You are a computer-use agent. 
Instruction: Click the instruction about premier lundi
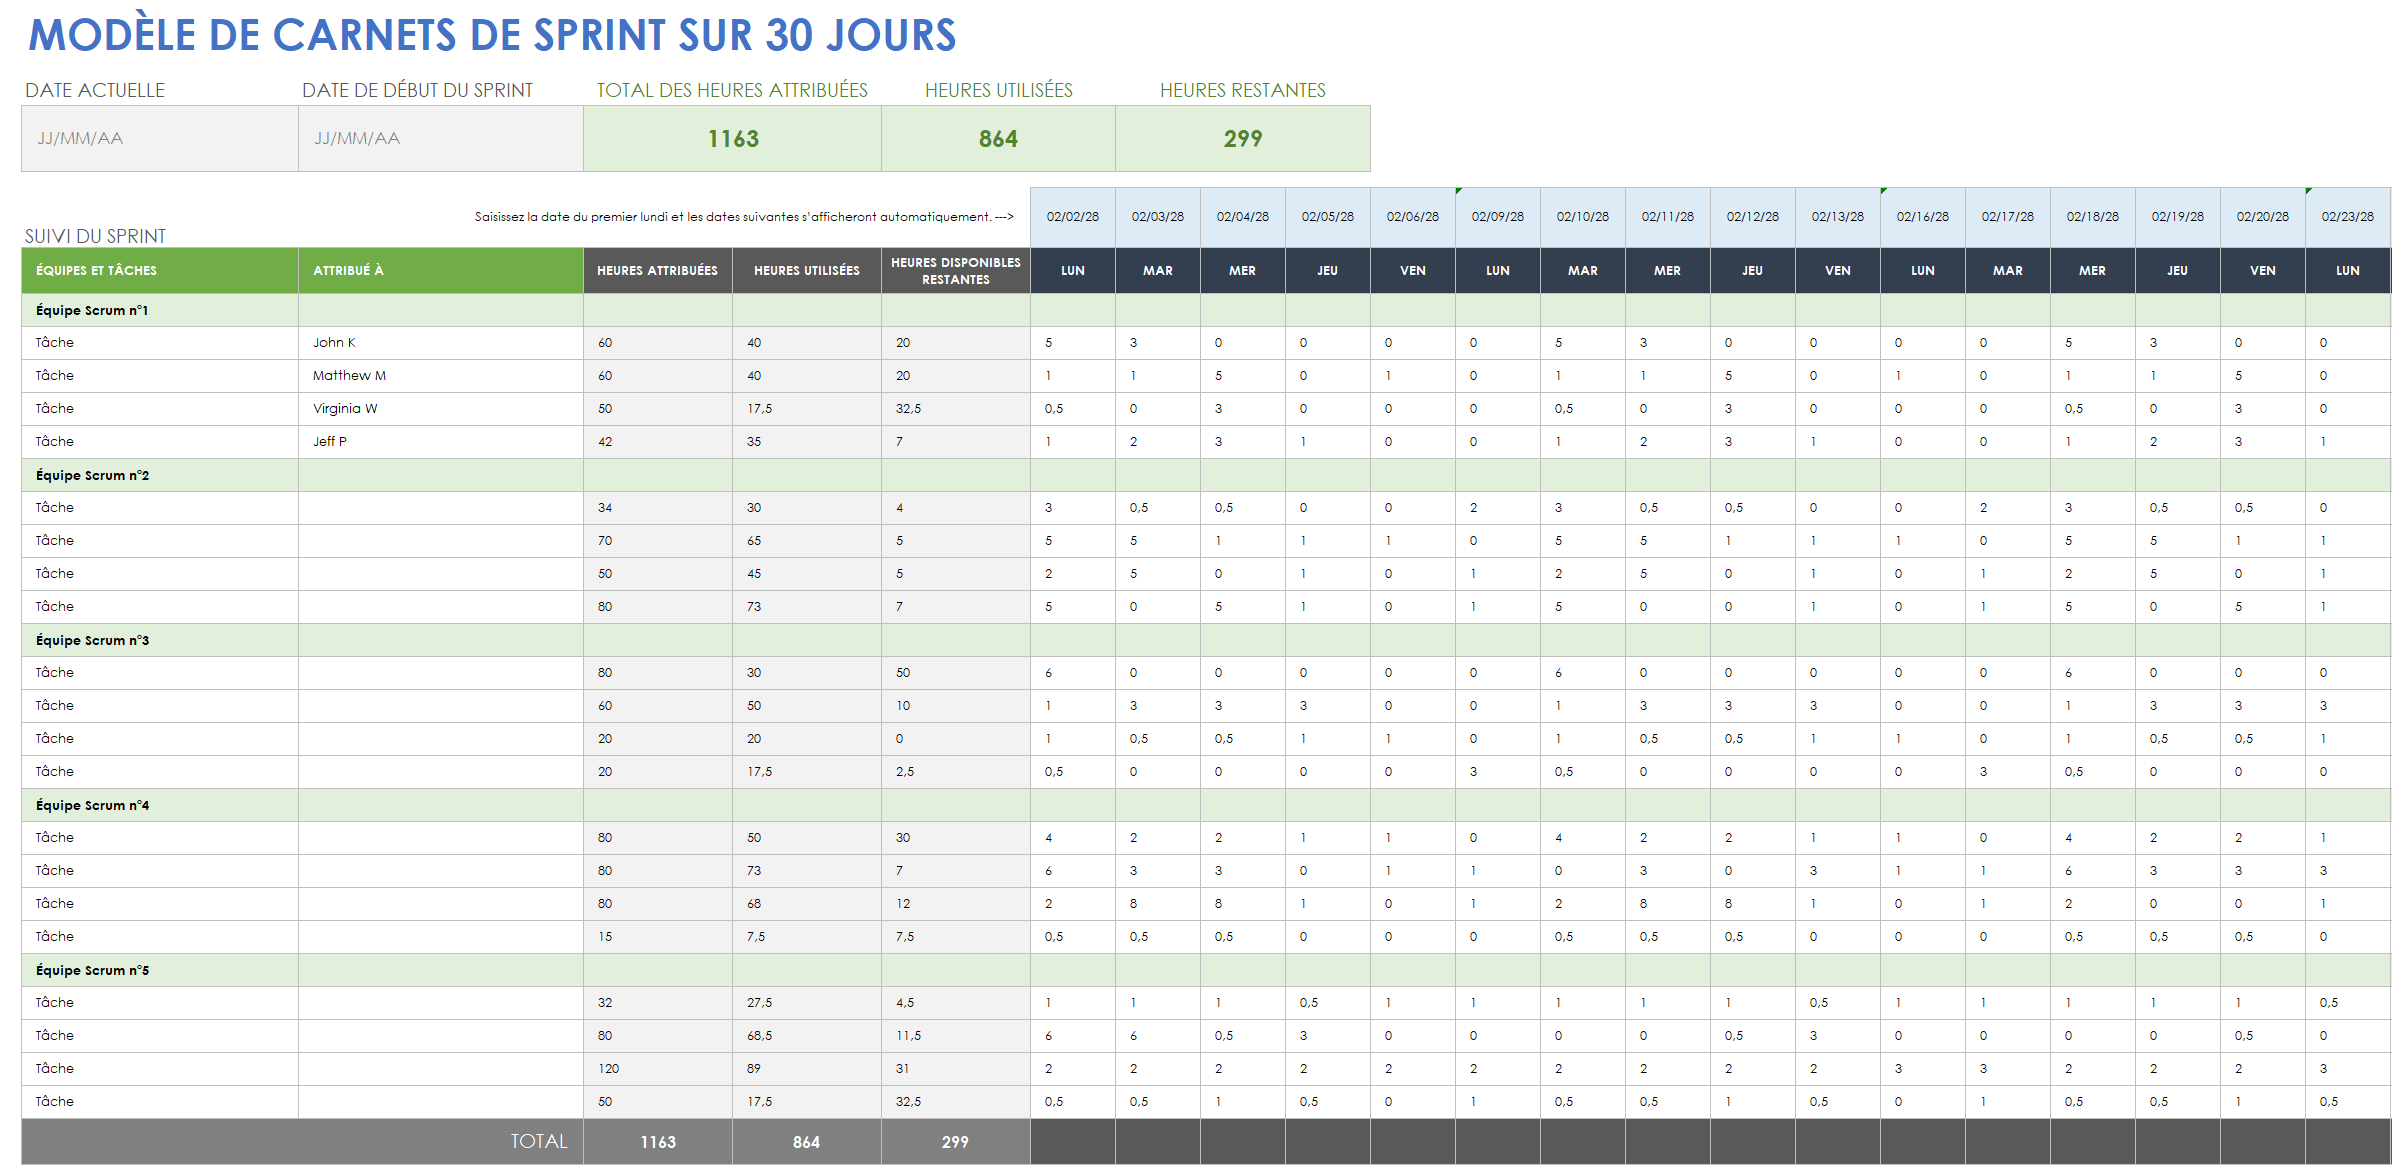point(744,217)
